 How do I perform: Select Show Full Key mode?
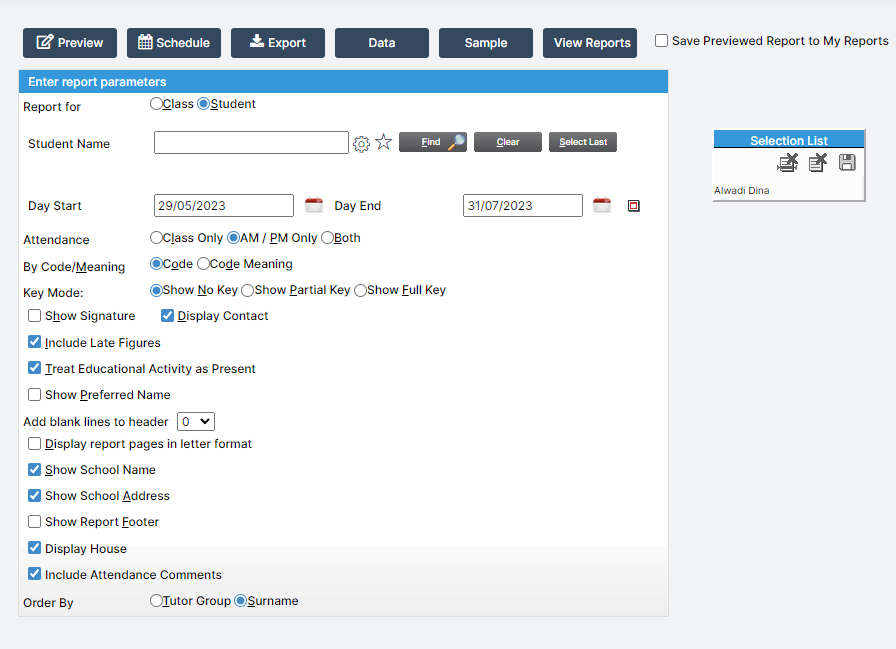(x=361, y=290)
